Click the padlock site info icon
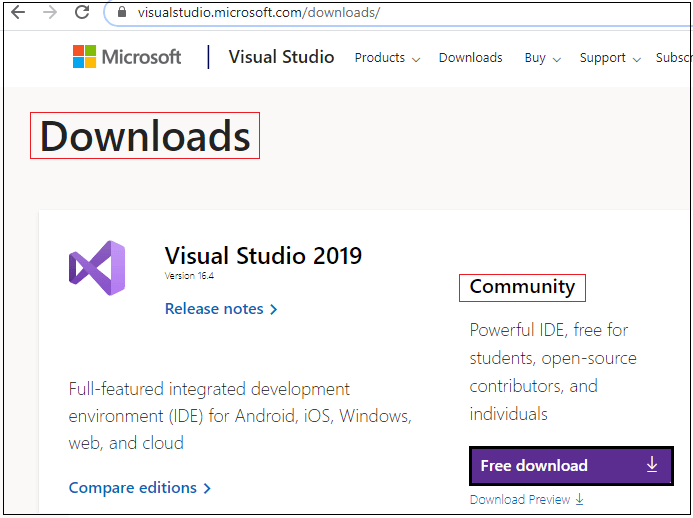 123,13
